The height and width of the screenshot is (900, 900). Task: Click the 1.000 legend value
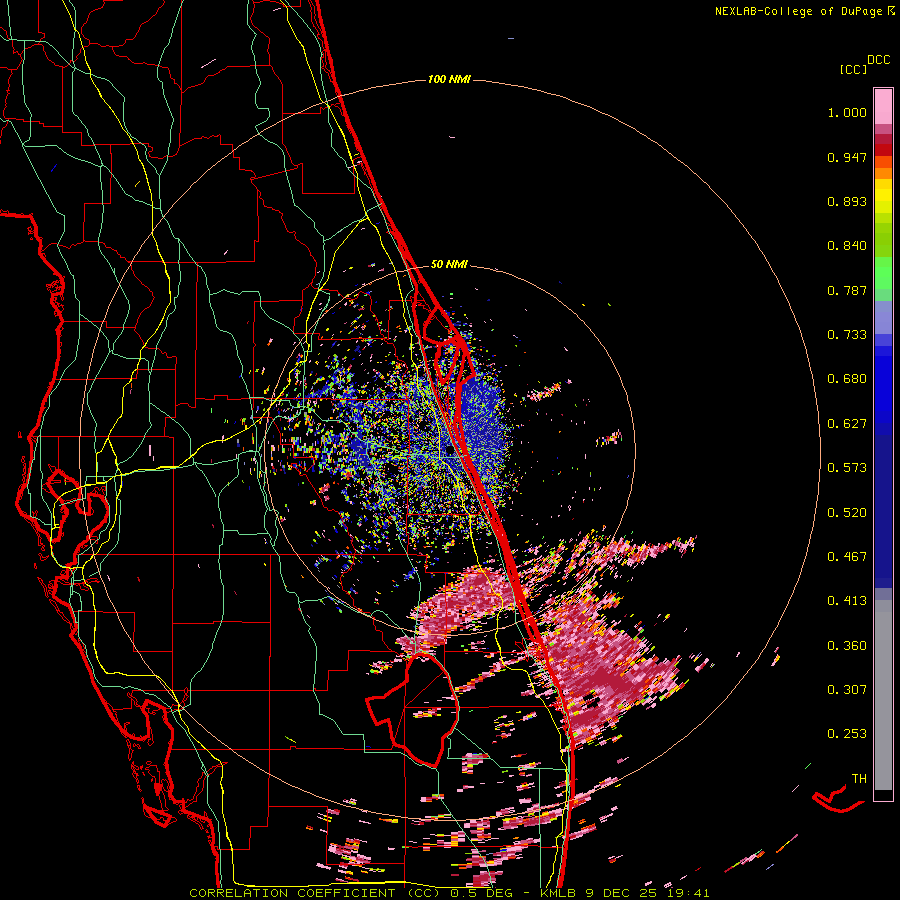(x=847, y=112)
